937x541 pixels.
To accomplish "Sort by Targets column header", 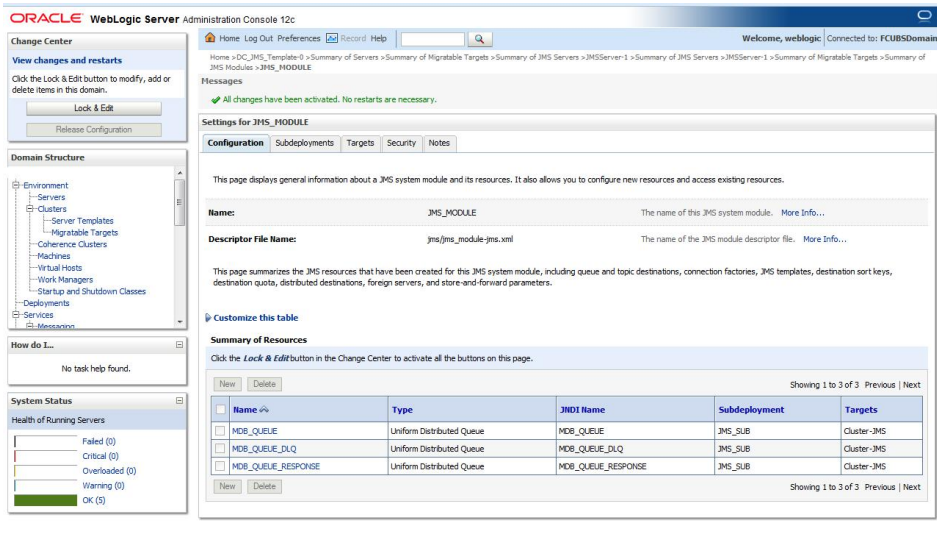I will [x=861, y=409].
